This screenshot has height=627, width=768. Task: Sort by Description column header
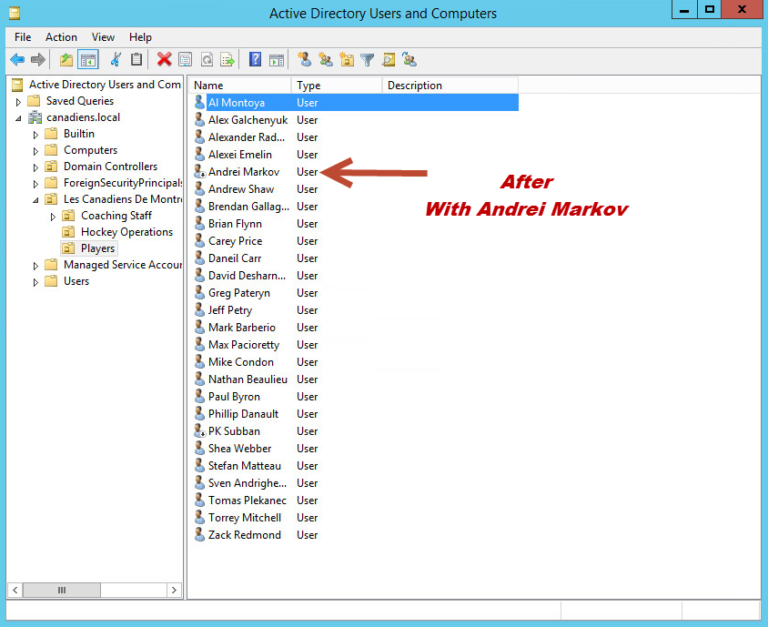450,85
